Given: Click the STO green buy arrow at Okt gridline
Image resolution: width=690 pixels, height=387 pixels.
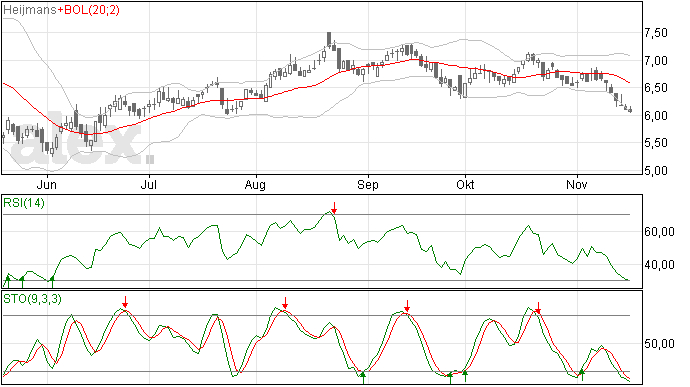Looking at the screenshot, I should (x=465, y=376).
